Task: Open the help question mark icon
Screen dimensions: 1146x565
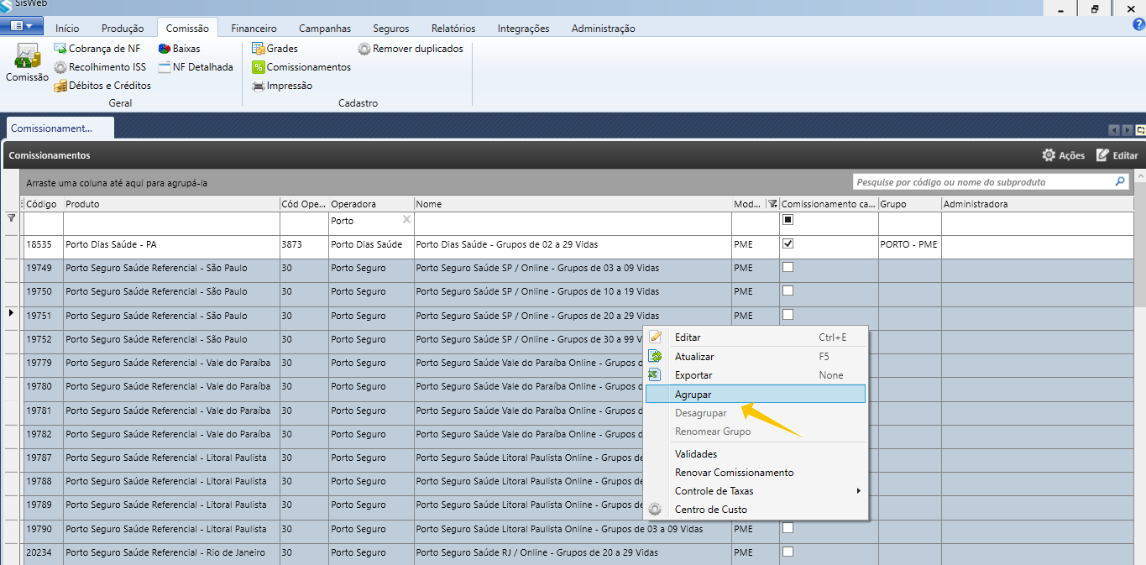Action: (1137, 24)
